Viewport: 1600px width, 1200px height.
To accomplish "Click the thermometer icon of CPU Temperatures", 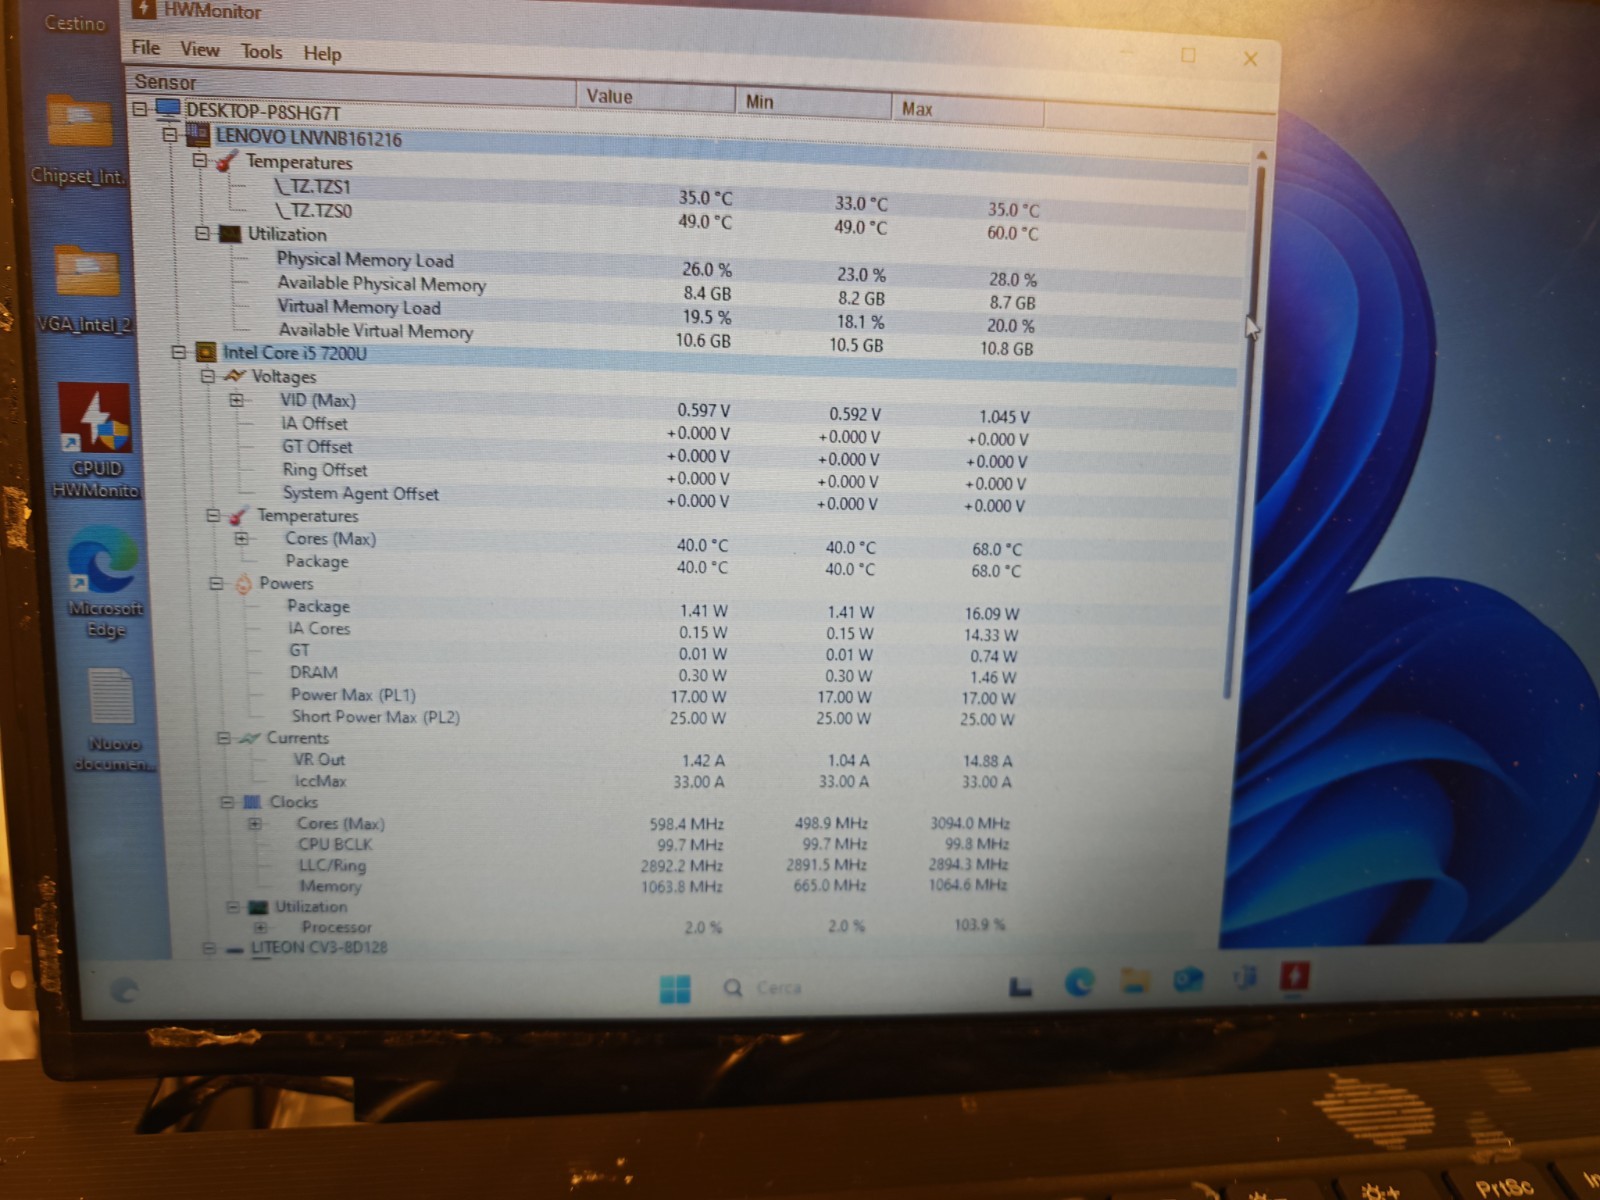I will 239,516.
